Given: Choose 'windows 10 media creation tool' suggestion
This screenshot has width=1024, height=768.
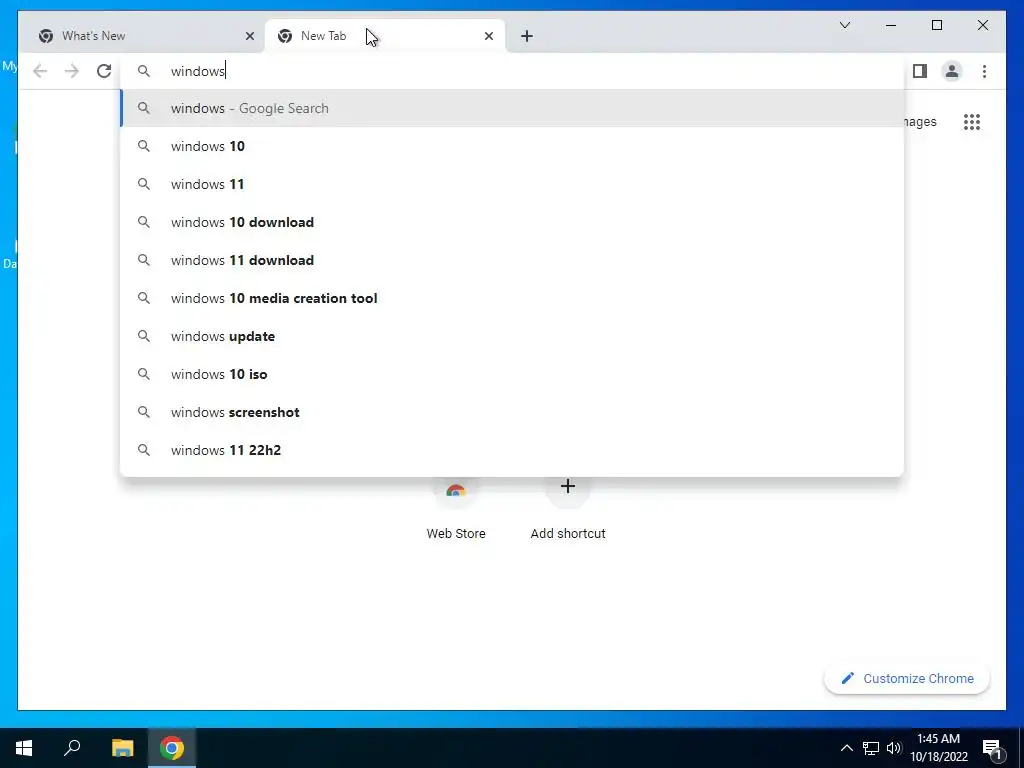Looking at the screenshot, I should click(x=512, y=298).
